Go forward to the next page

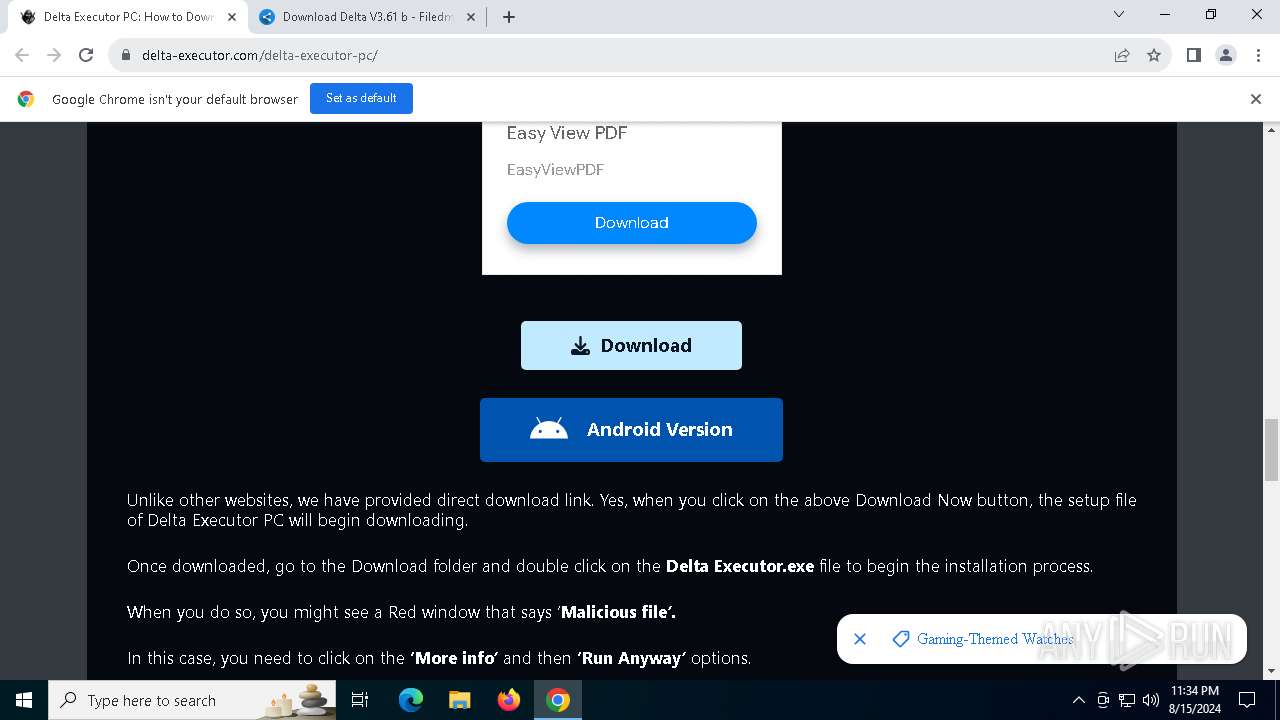(x=54, y=55)
